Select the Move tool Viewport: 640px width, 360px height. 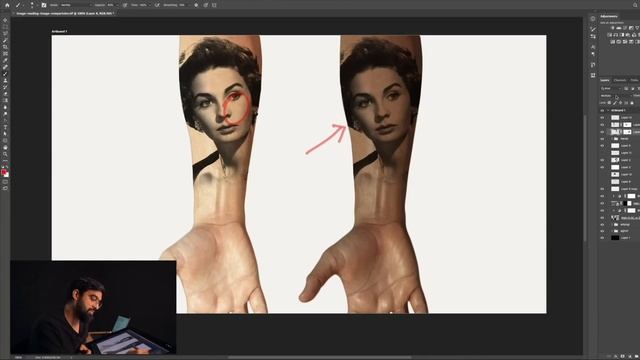(x=5, y=20)
